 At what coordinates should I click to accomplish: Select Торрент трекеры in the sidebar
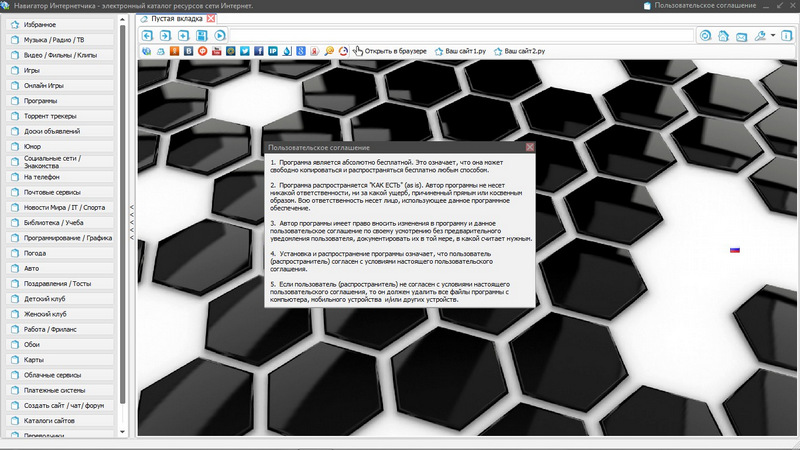(60, 116)
